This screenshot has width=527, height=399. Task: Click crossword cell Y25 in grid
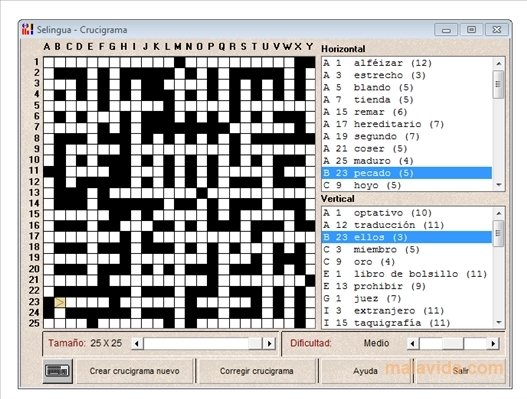[310, 323]
